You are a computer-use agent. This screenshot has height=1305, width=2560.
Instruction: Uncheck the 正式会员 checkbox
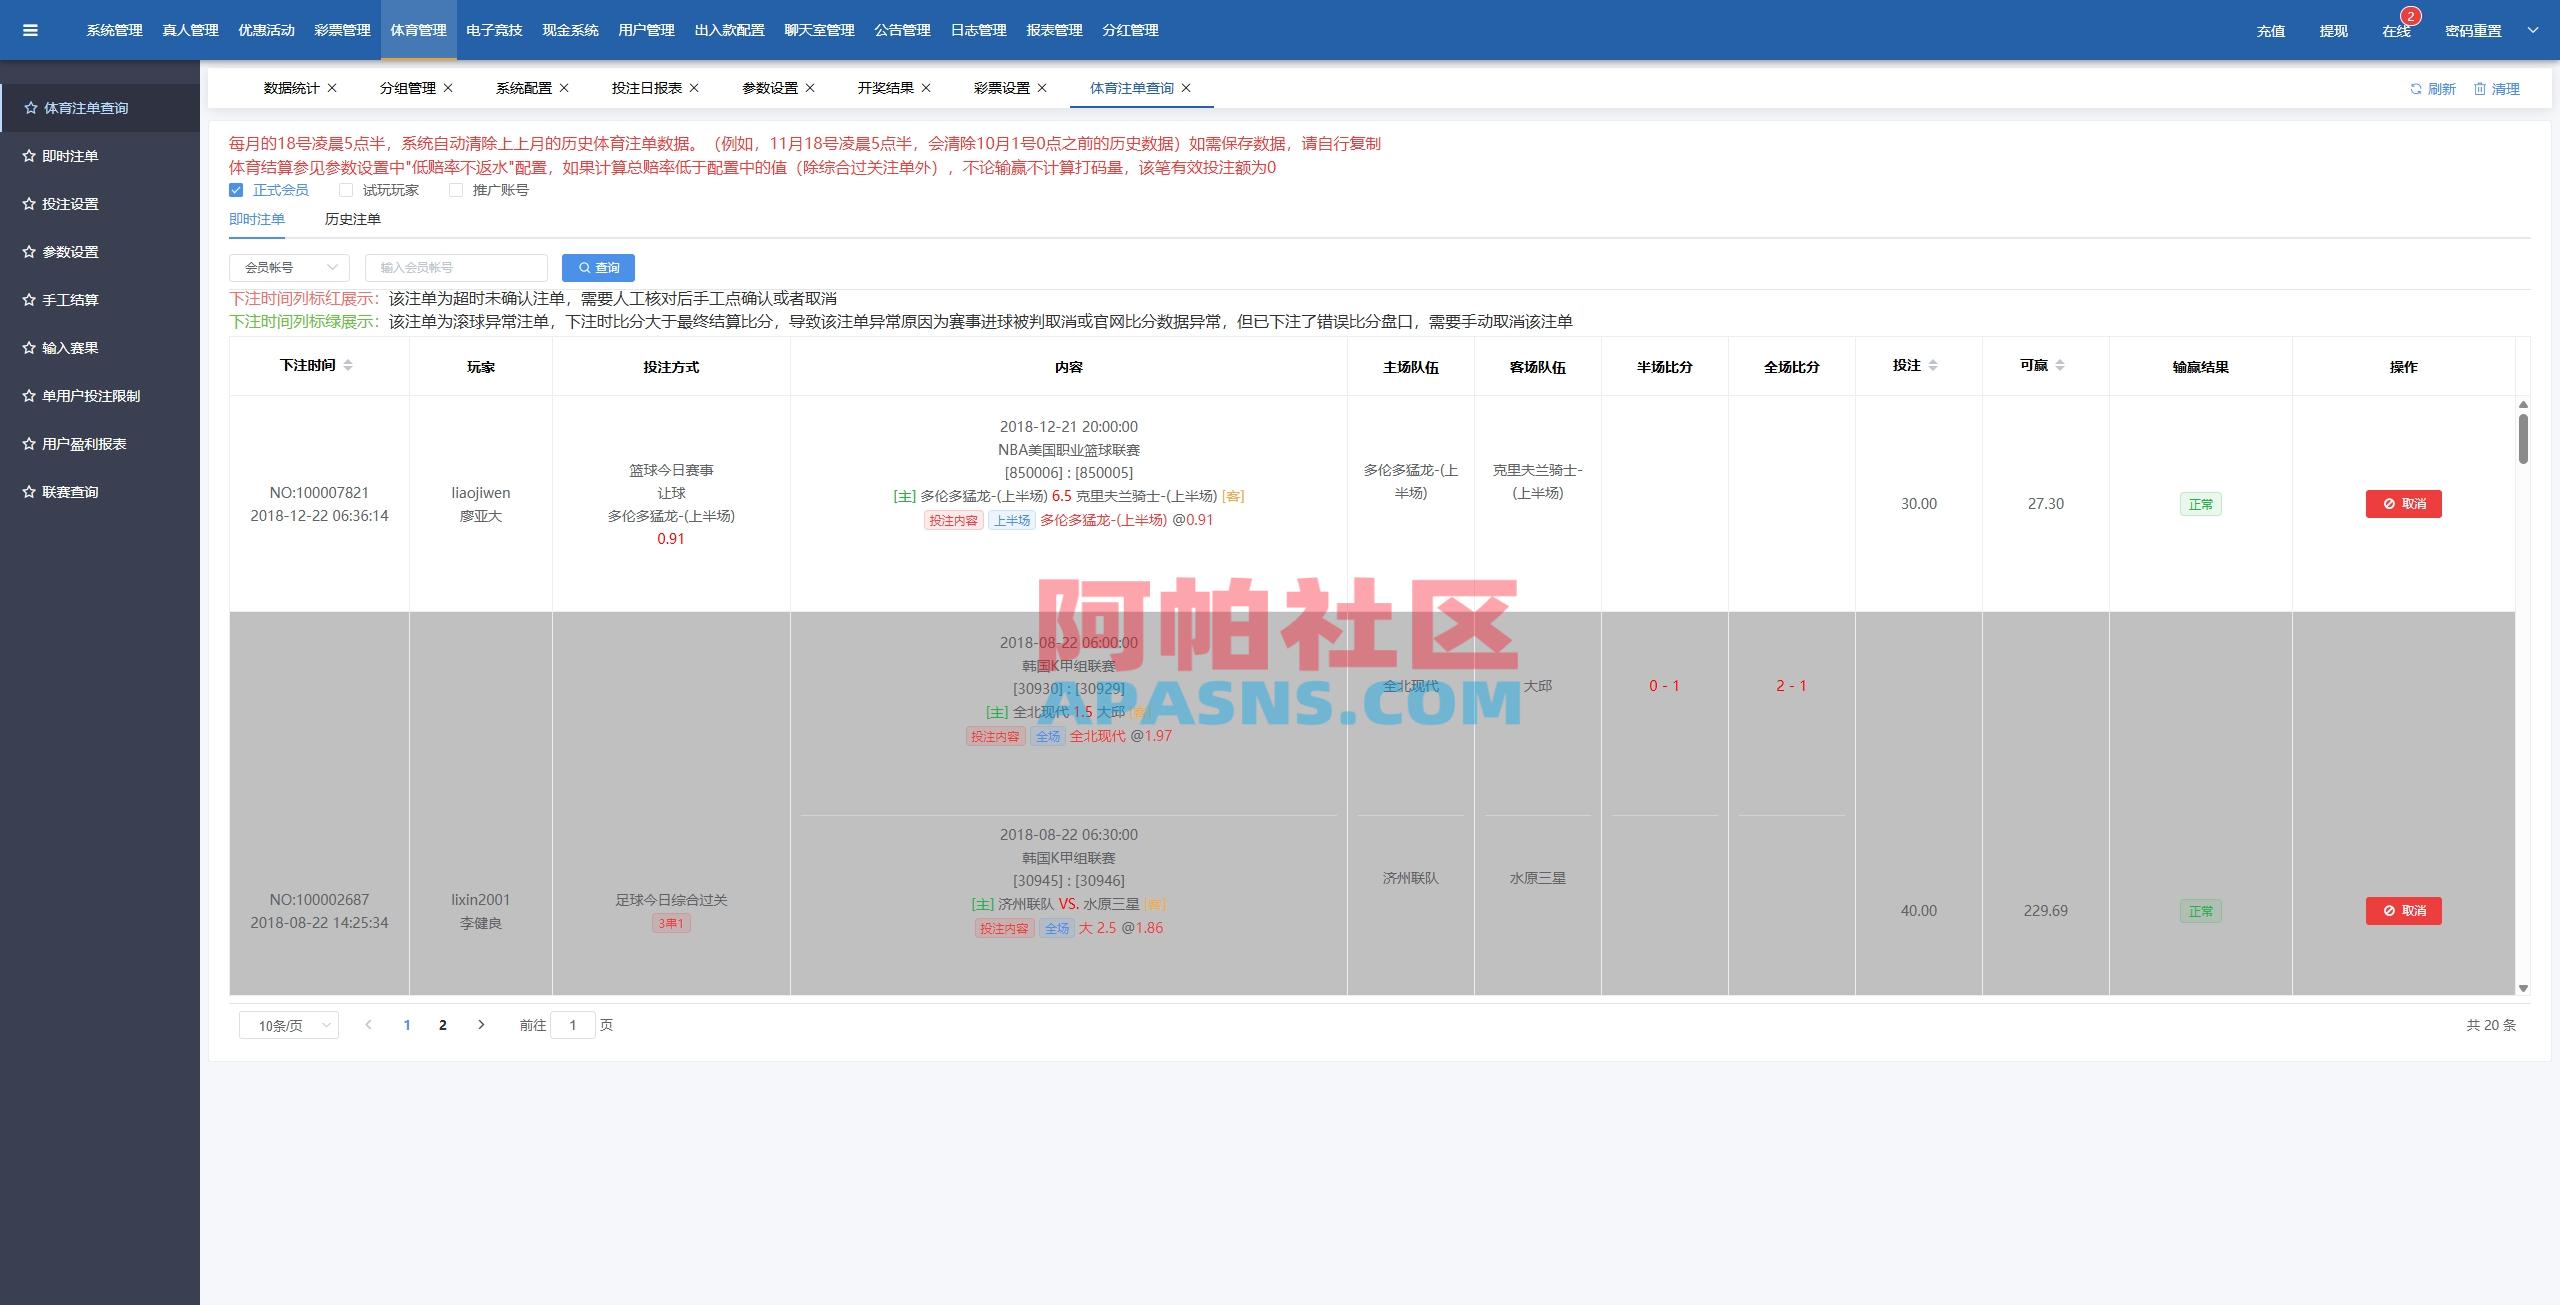(x=236, y=190)
